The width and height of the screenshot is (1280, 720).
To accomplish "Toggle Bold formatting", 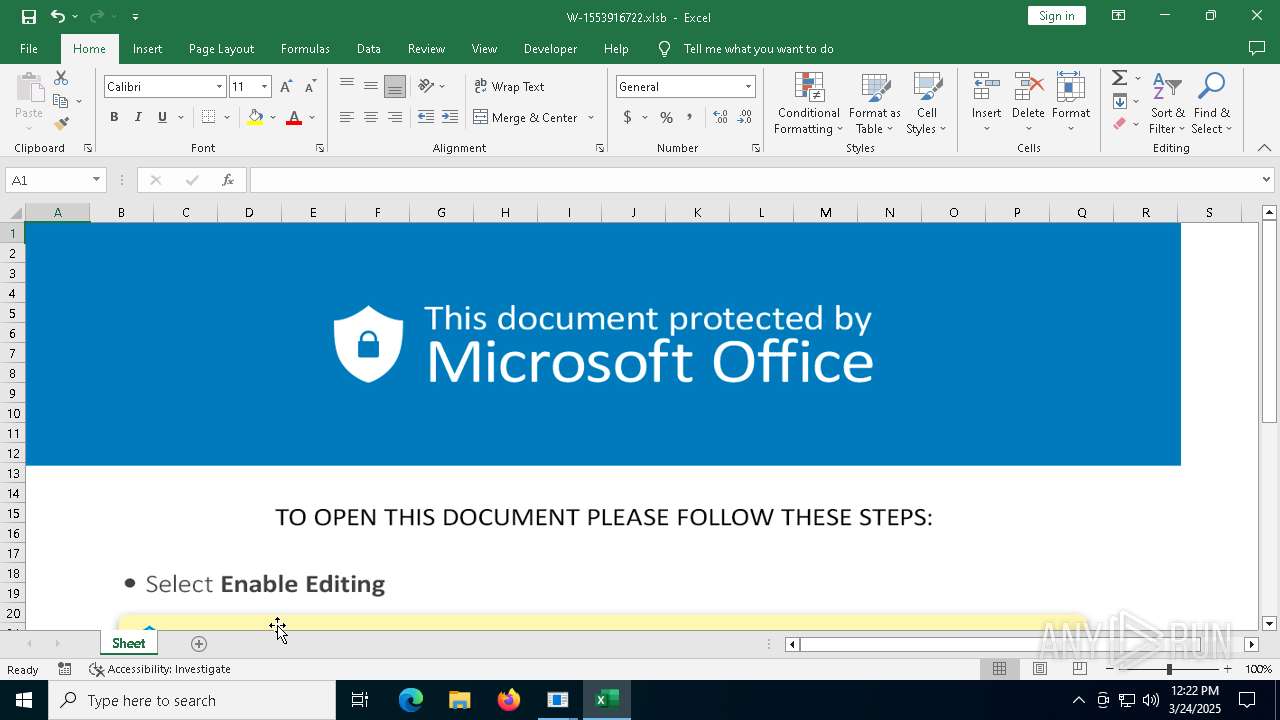I will [x=114, y=117].
